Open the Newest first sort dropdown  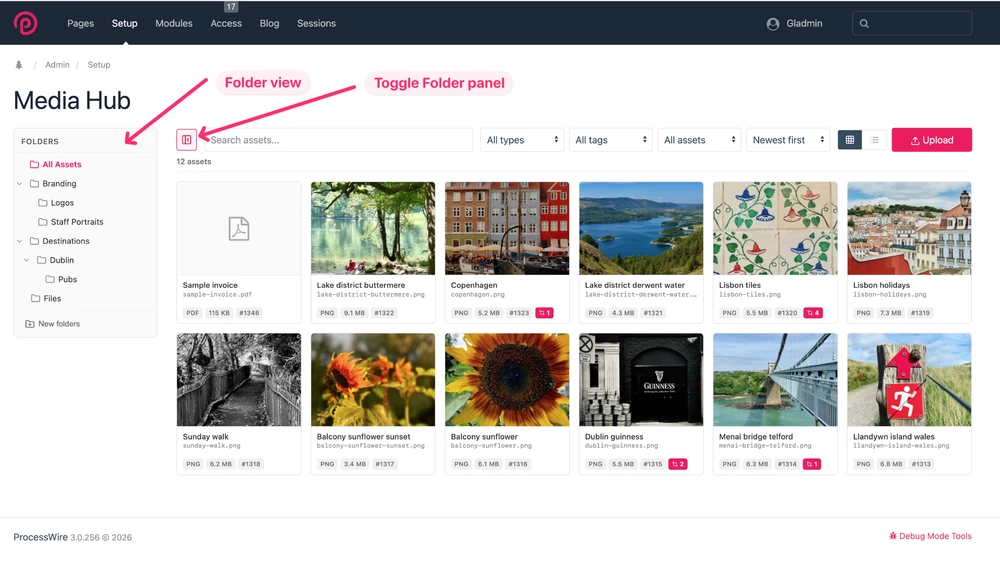788,140
